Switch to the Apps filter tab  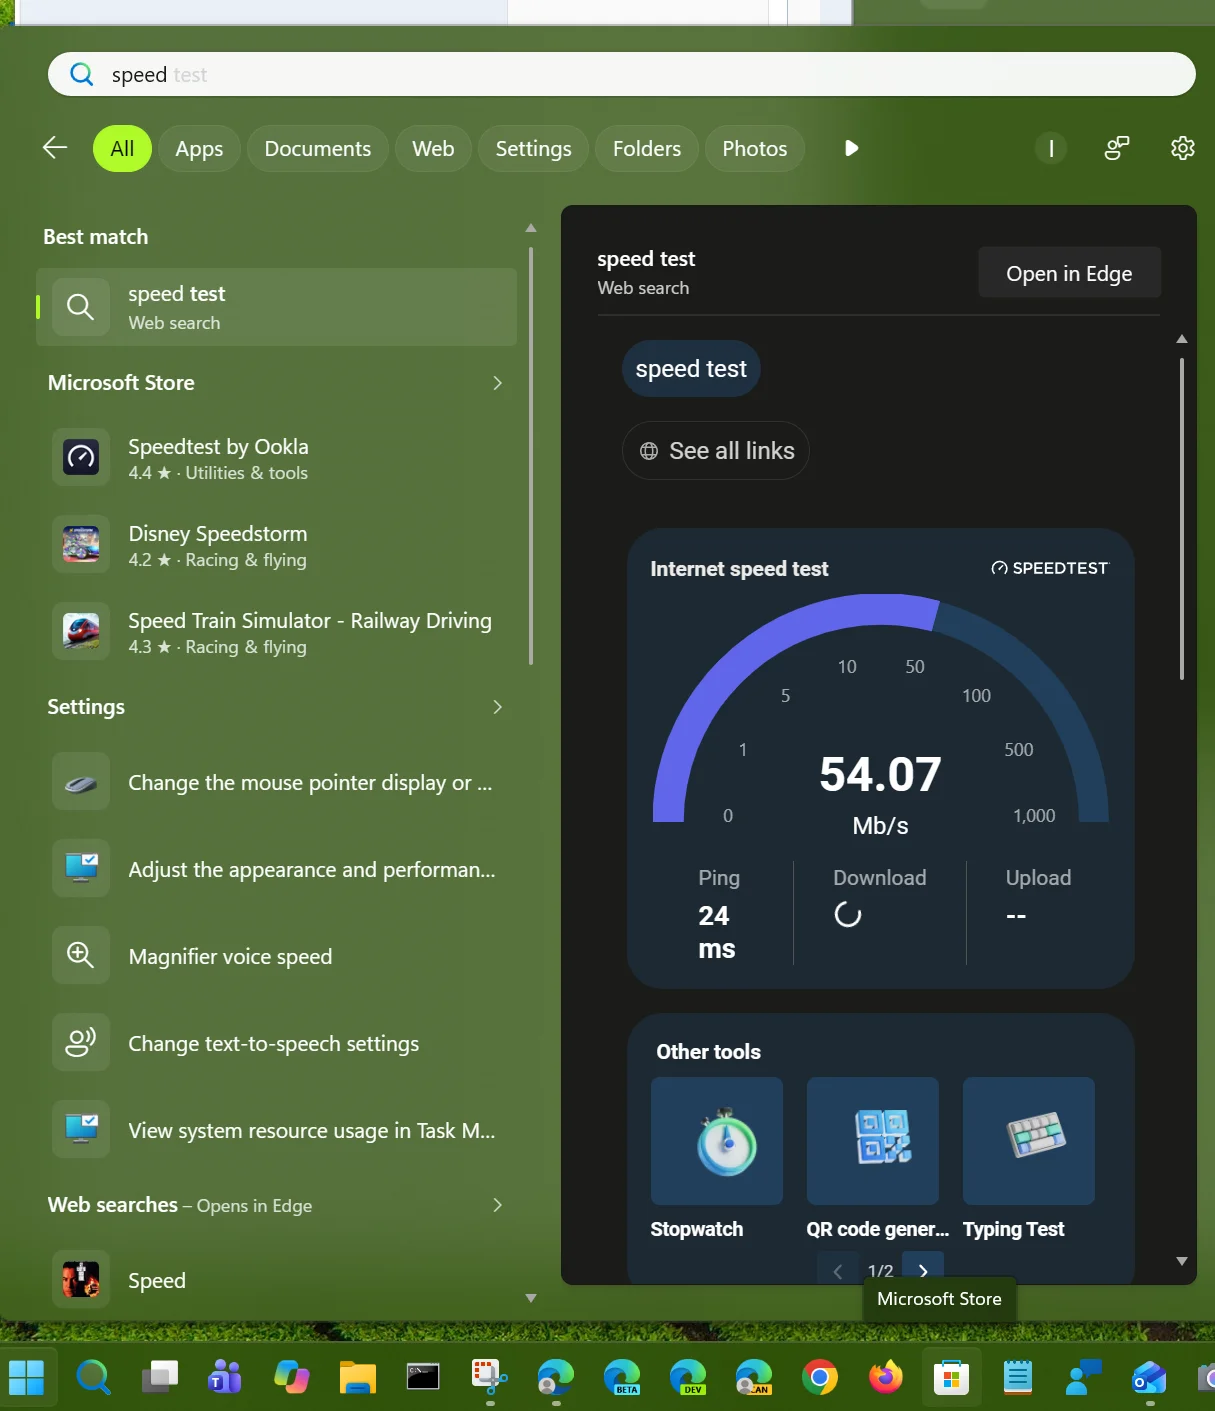pyautogui.click(x=199, y=148)
